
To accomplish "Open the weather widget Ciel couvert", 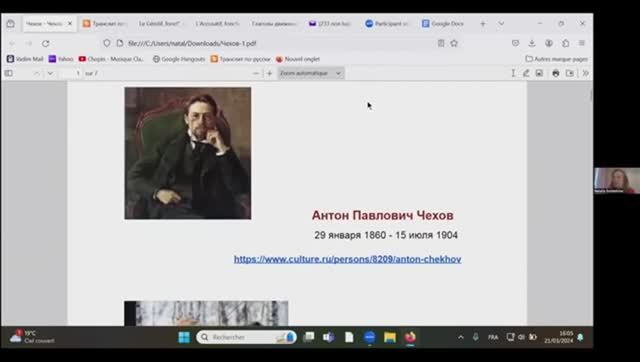I will [x=32, y=337].
